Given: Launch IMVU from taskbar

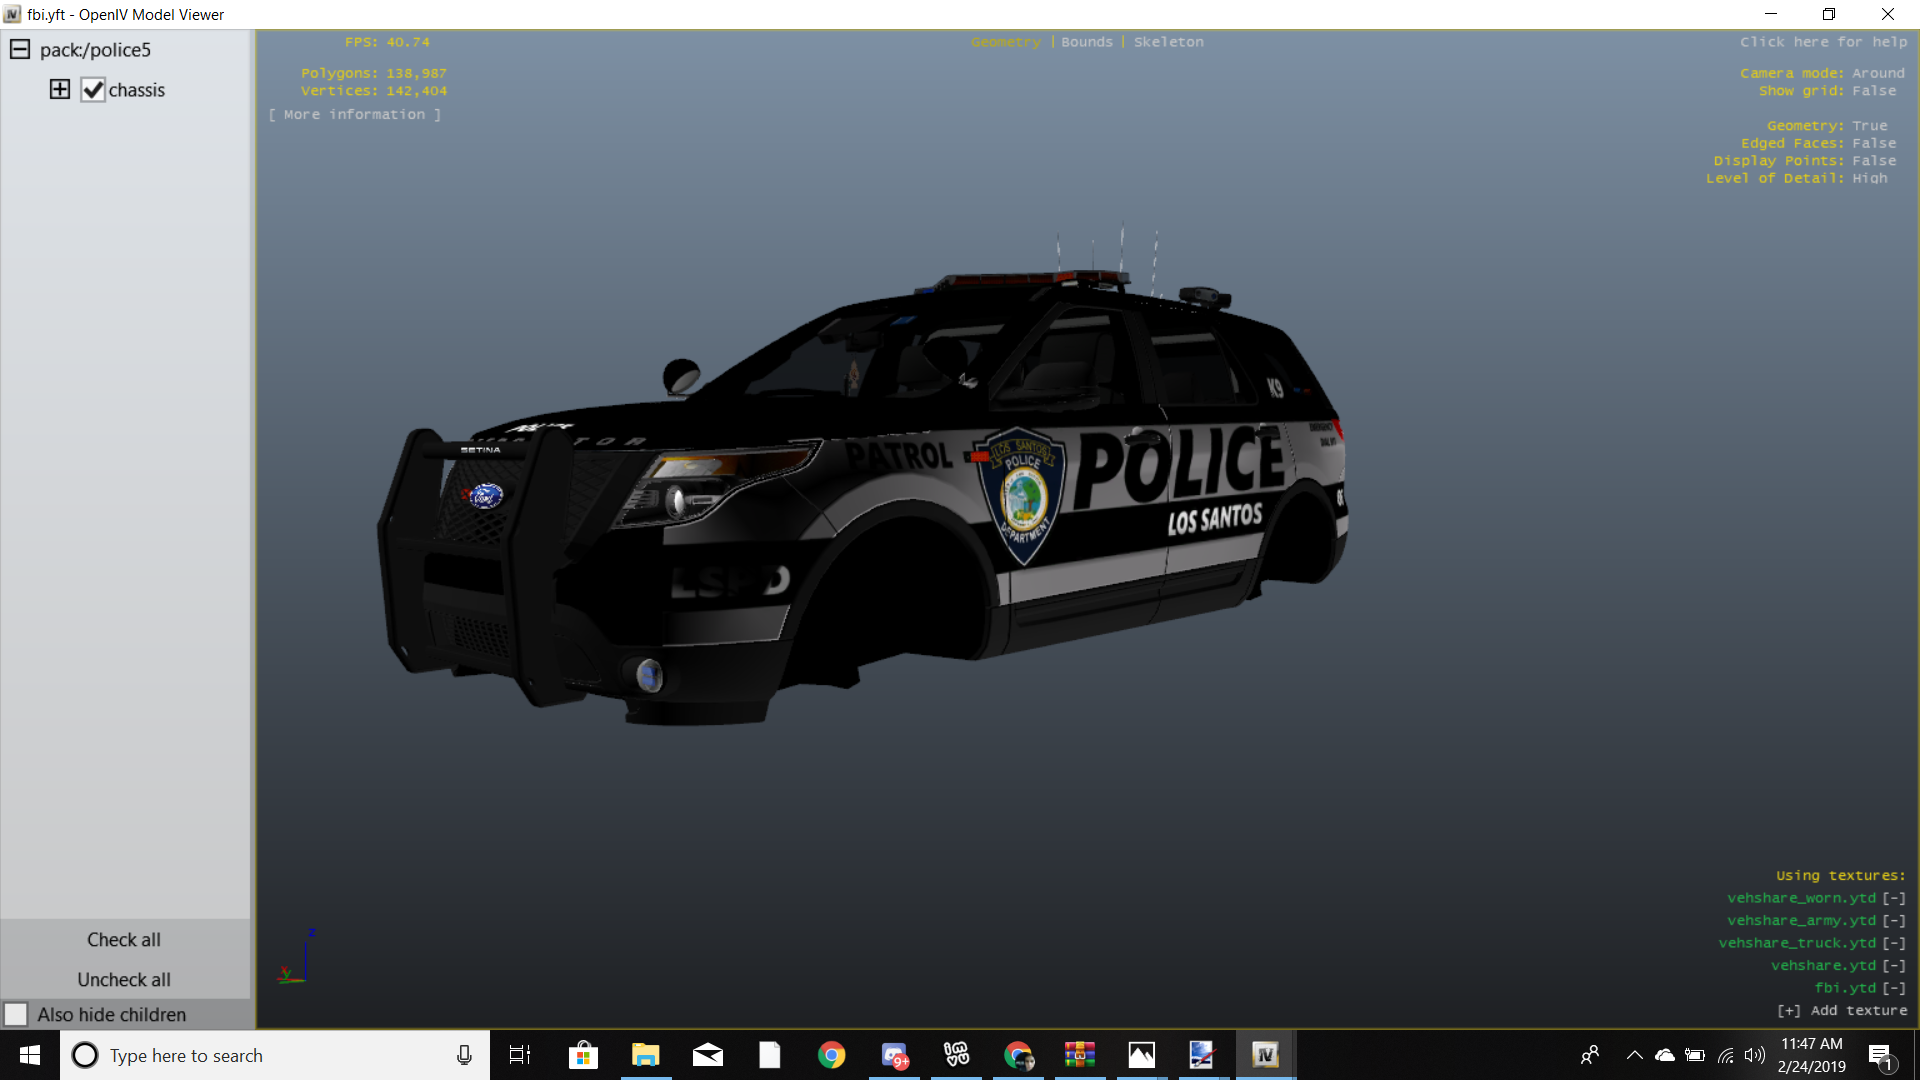Looking at the screenshot, I should tap(956, 1055).
